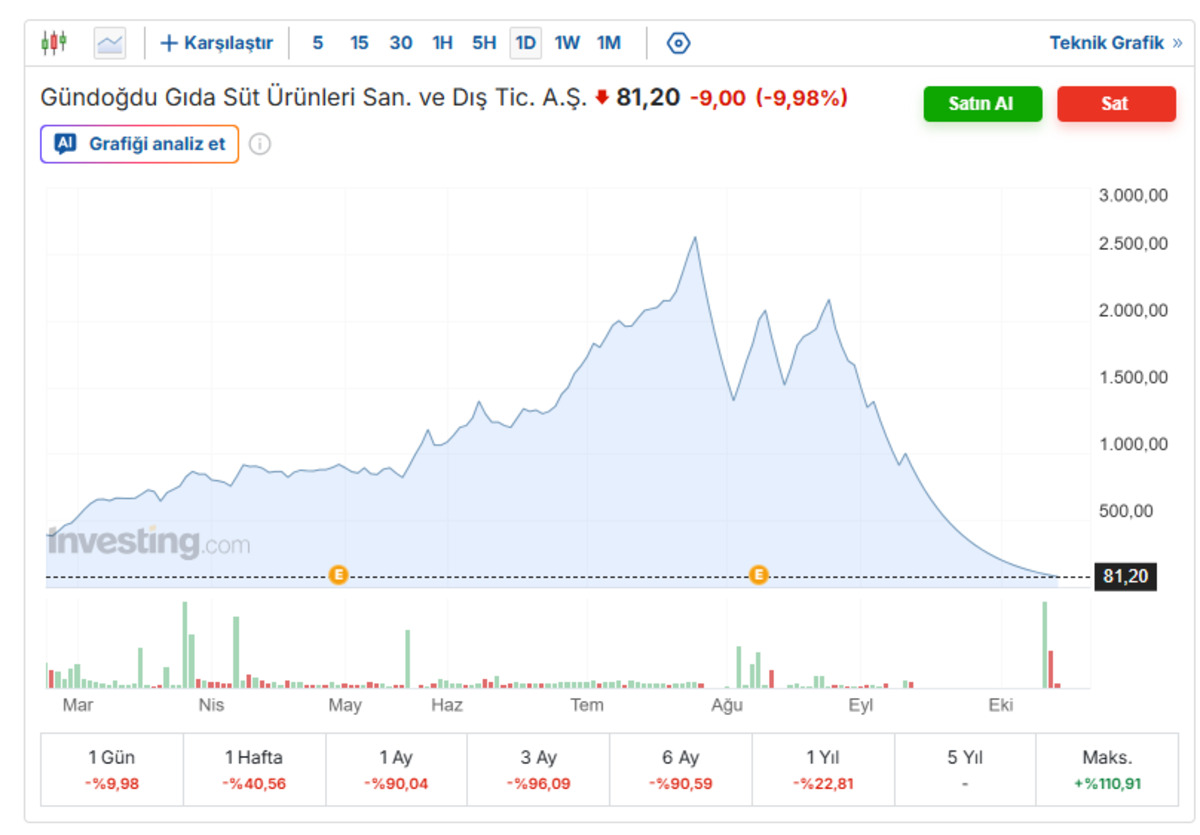Select the 1 Gün time range
The height and width of the screenshot is (835, 1200).
pyautogui.click(x=112, y=770)
